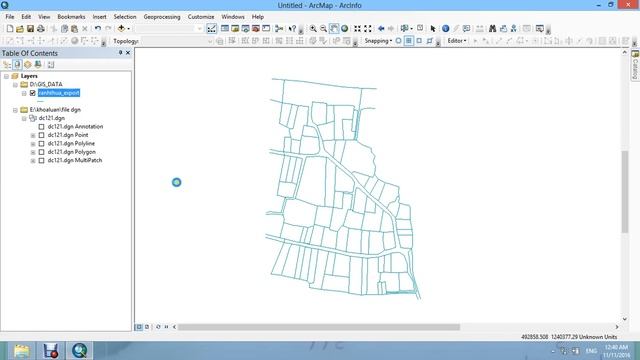640x360 pixels.
Task: Toggle Edge Snapping in Snapping toolbar
Action: 430,41
